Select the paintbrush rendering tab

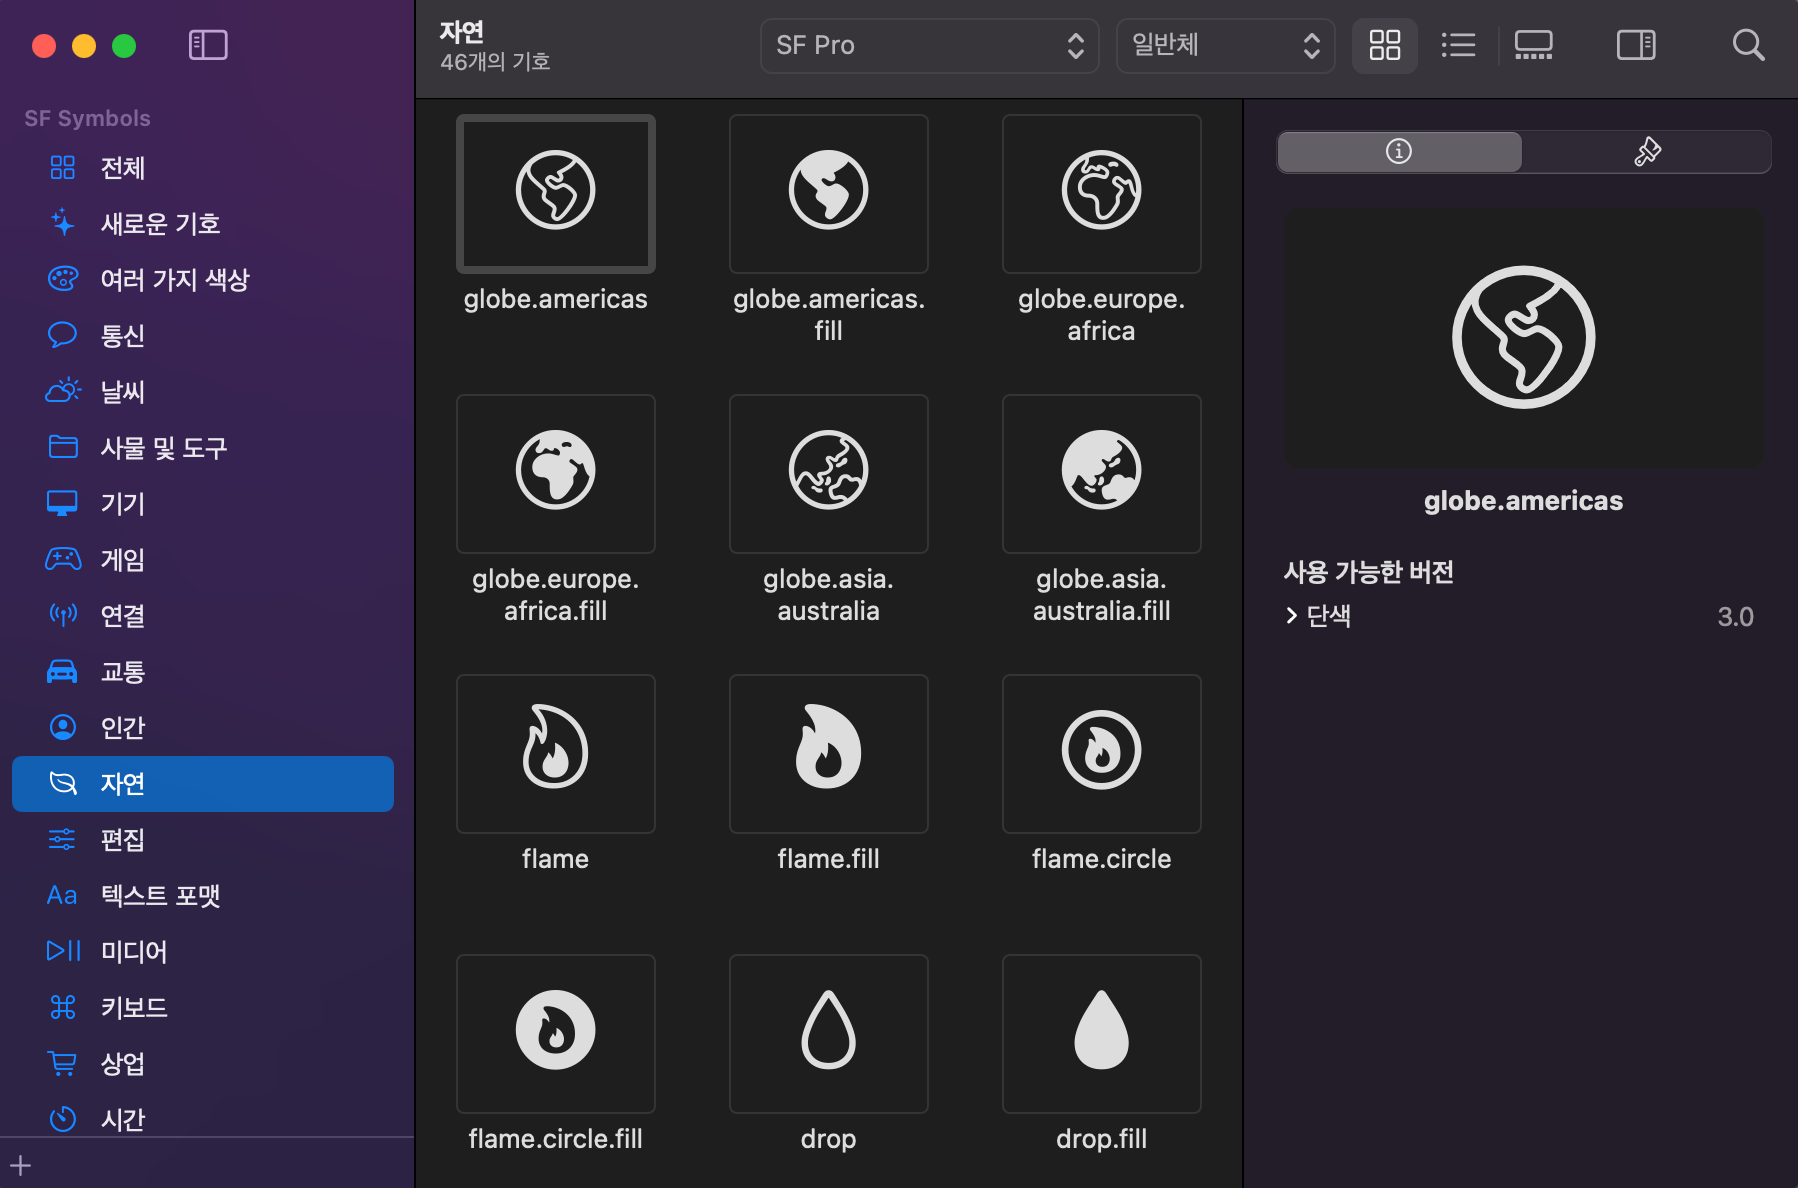point(1647,151)
